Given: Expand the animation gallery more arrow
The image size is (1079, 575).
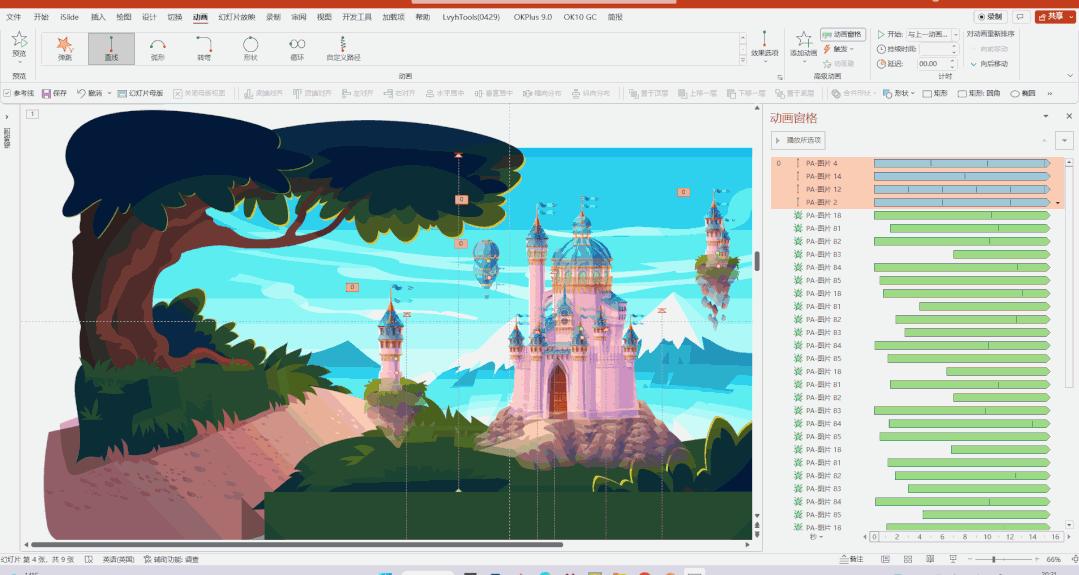Looking at the screenshot, I should 743,61.
